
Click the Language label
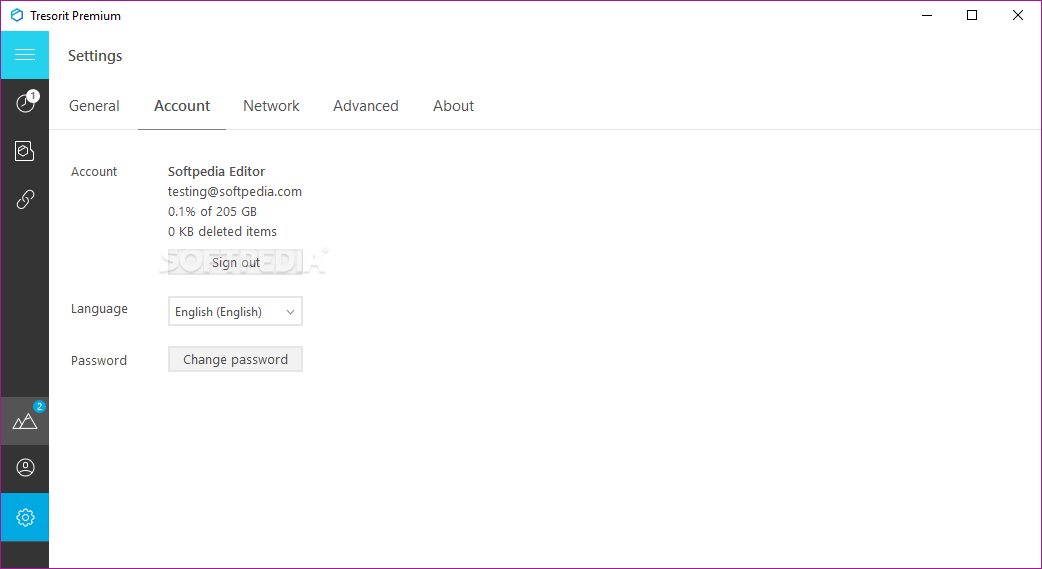click(x=99, y=309)
